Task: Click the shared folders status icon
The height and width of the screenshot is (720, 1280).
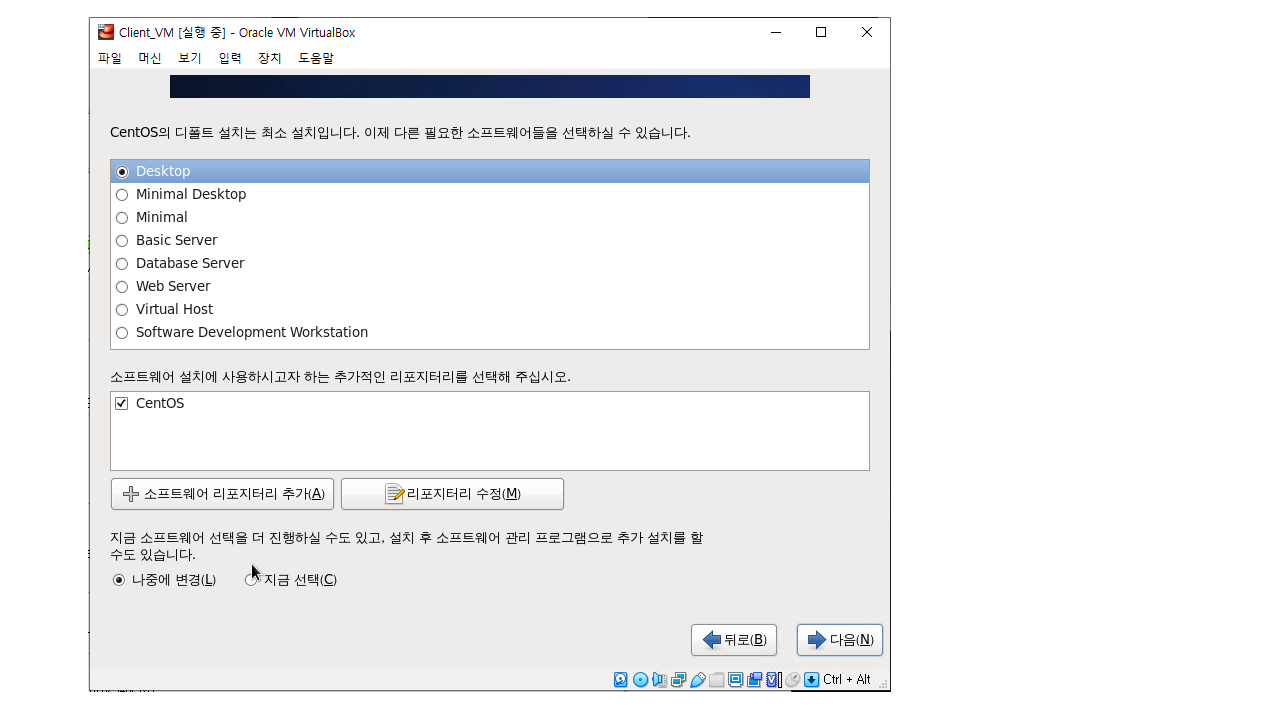Action: 716,680
